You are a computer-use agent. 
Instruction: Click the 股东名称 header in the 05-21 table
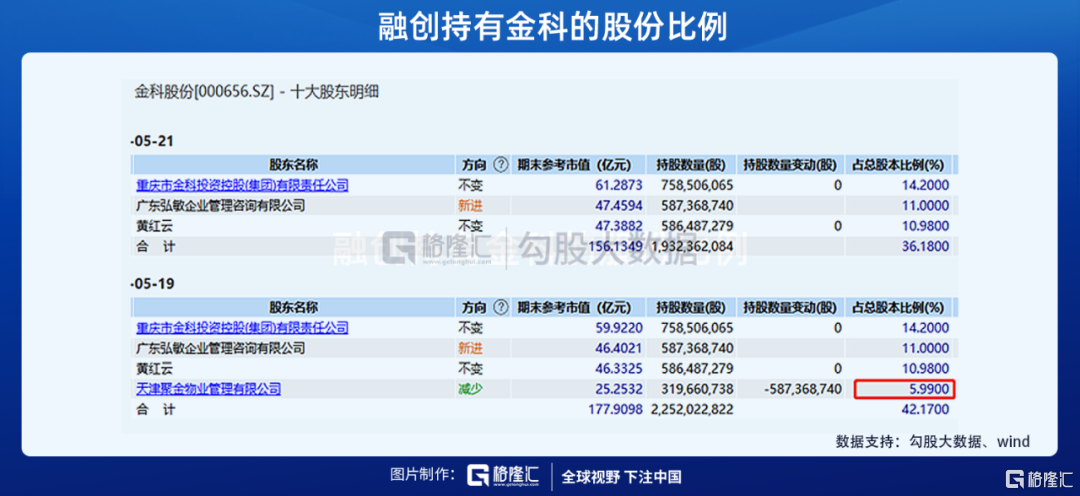click(x=294, y=165)
